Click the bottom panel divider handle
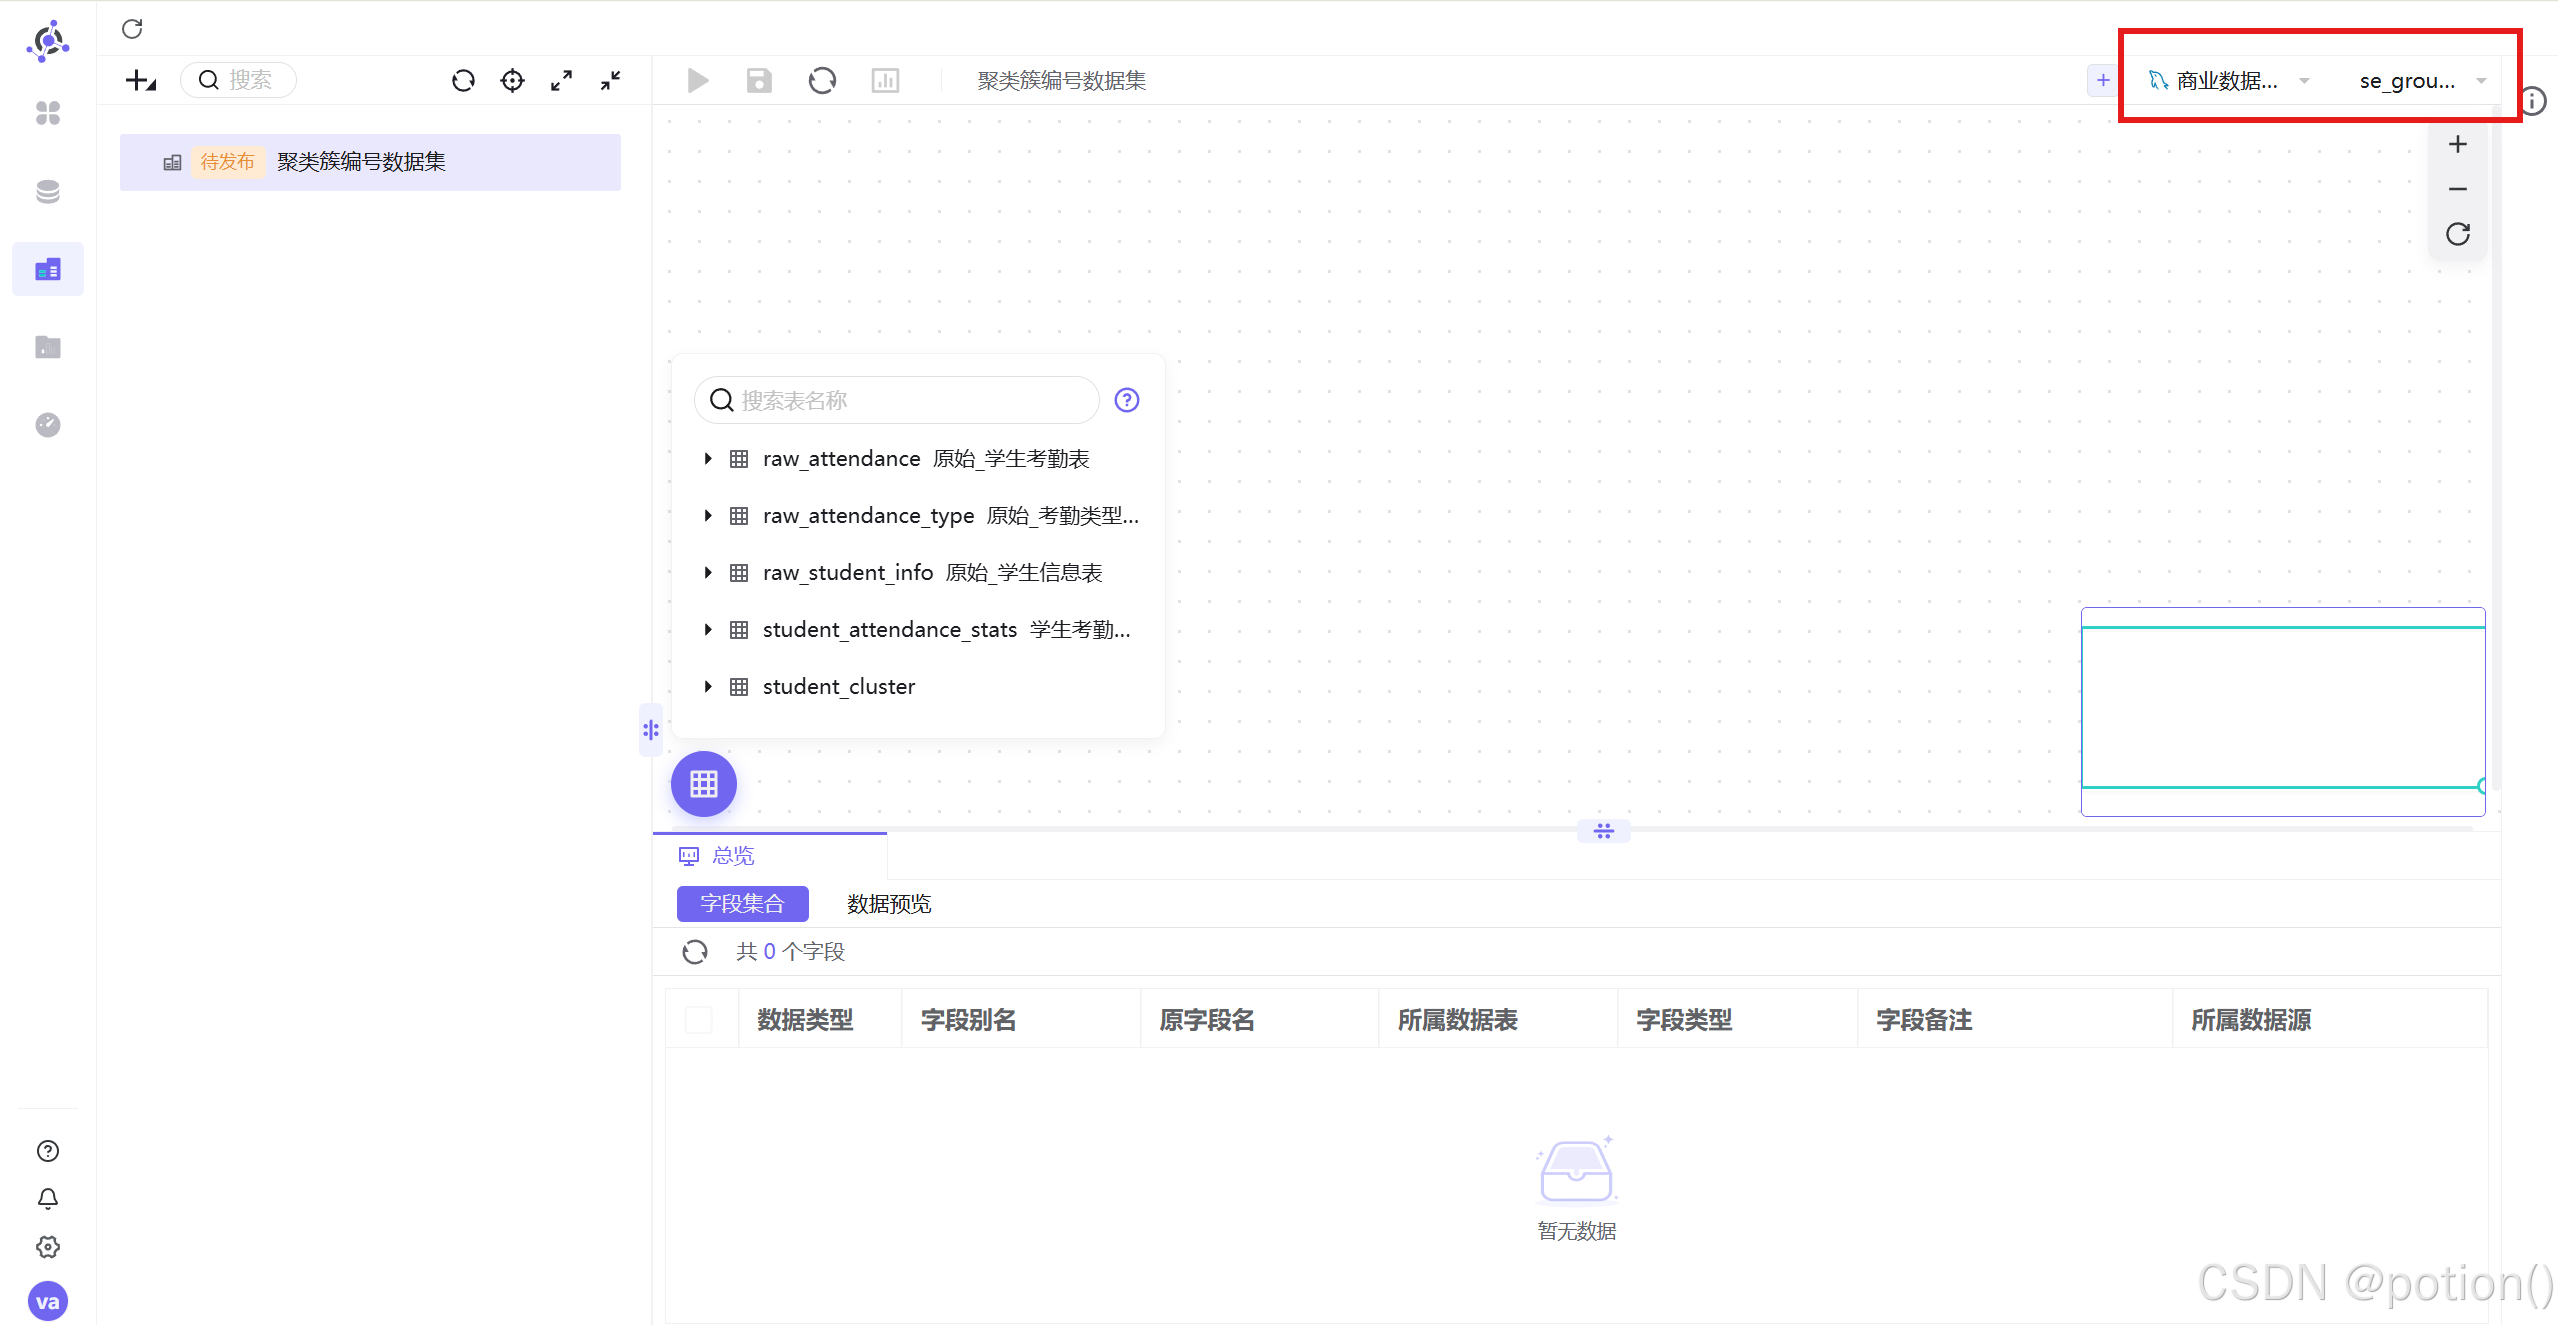2558x1325 pixels. 1604,831
